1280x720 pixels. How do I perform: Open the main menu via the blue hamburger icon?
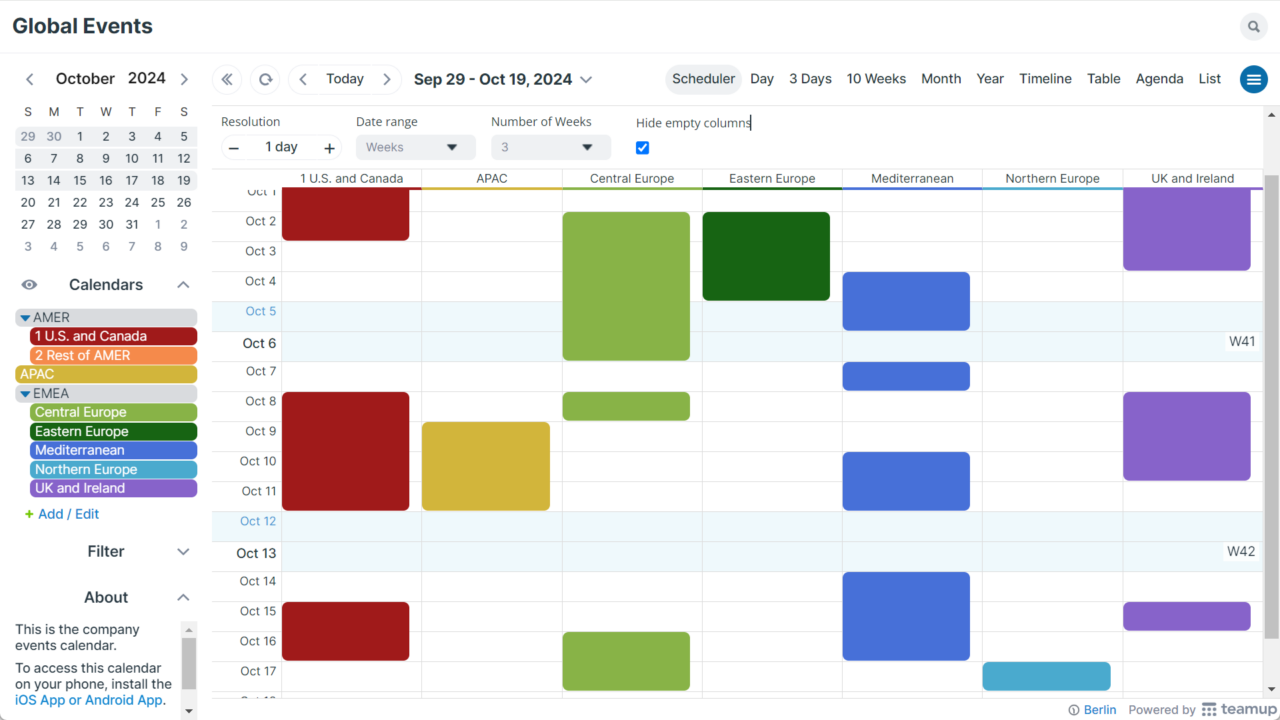1253,79
